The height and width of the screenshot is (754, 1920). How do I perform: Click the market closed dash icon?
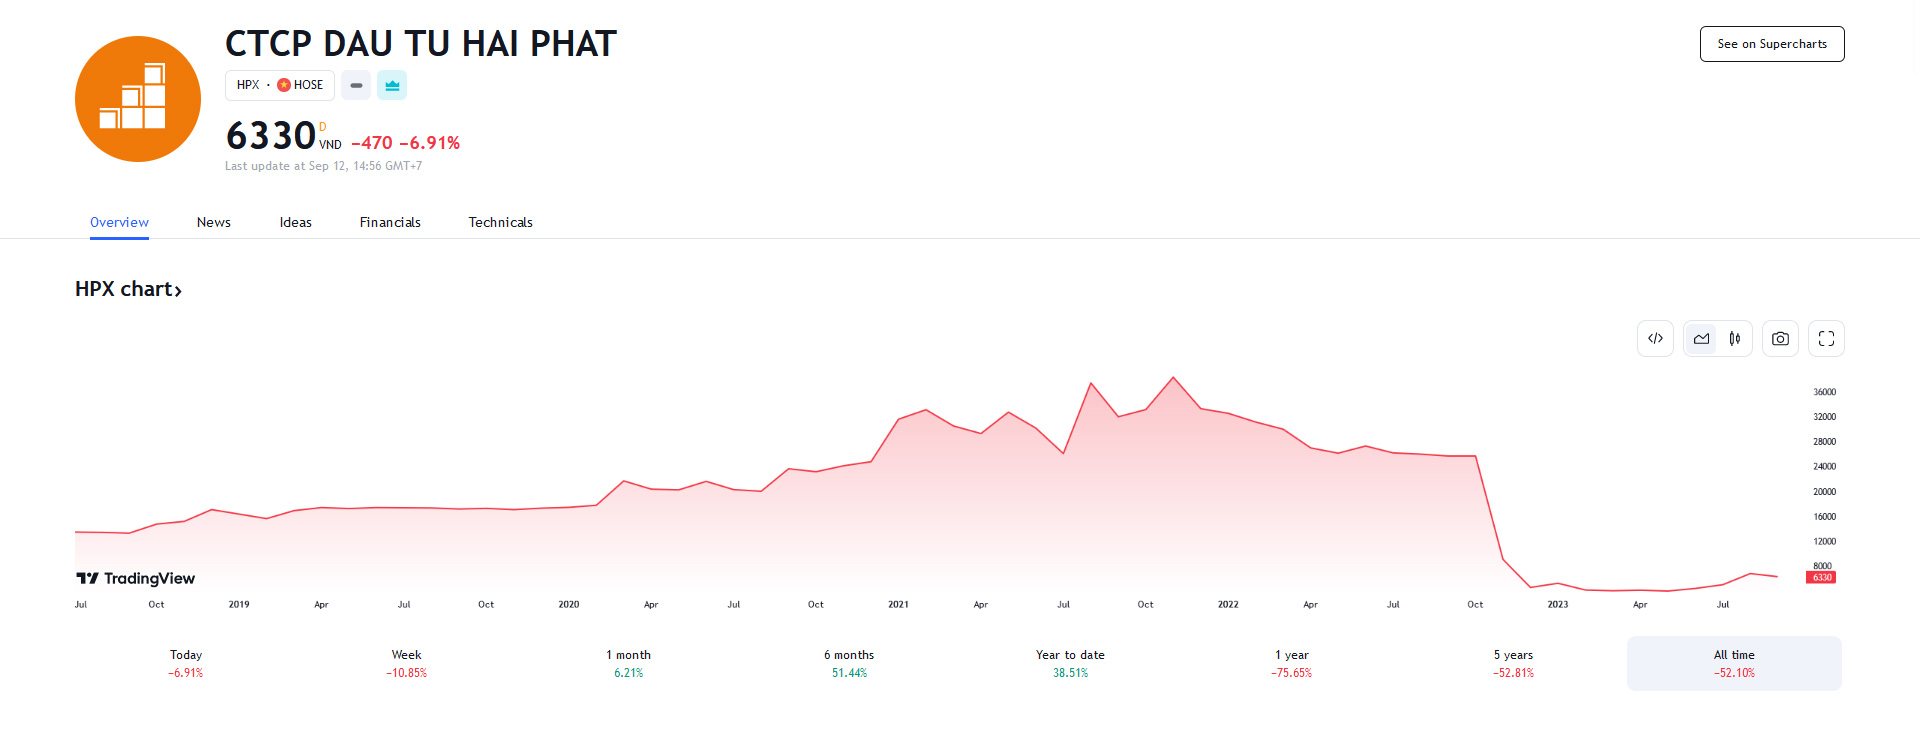click(x=356, y=85)
